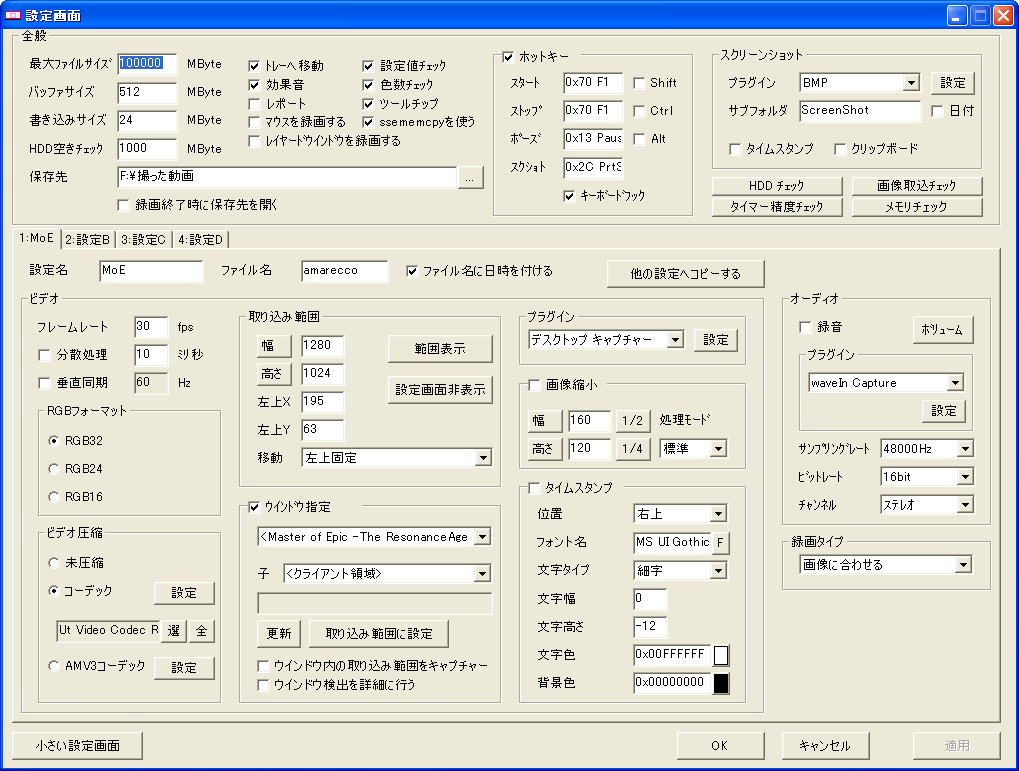Click codec 設定 button beside コーデック
This screenshot has height=771, width=1019.
184,593
